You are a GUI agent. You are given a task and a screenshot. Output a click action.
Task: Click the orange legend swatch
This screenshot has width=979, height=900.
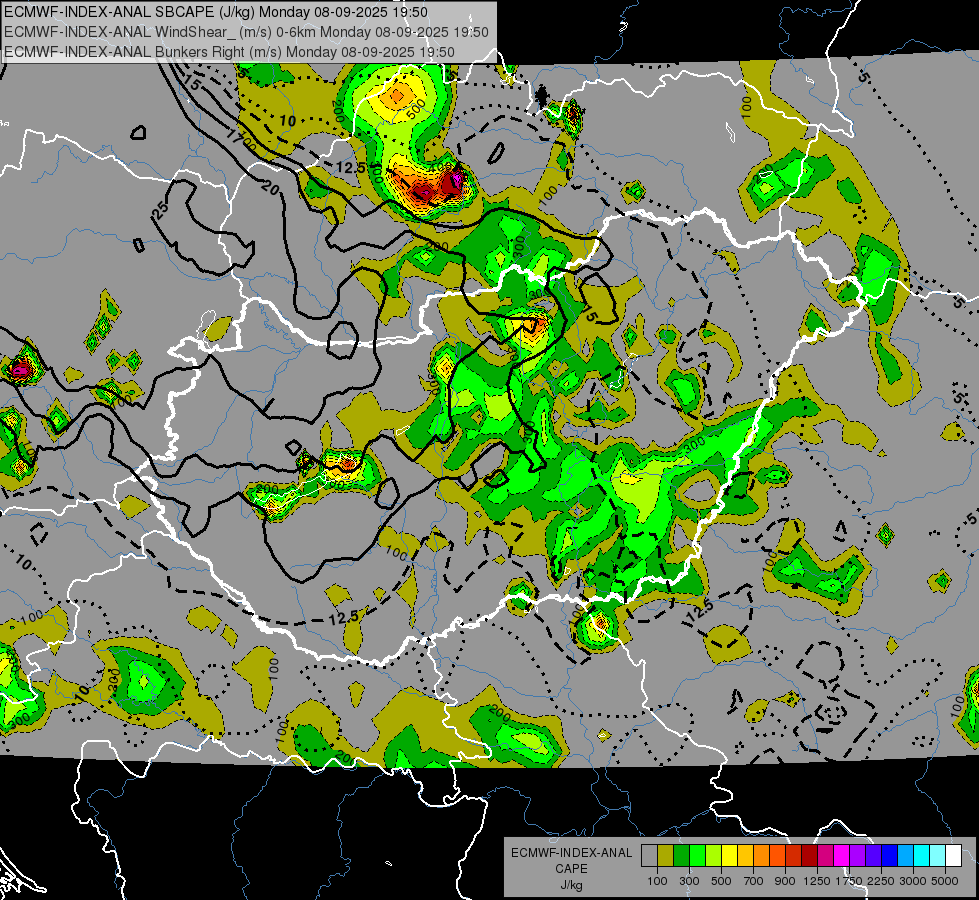[x=761, y=856]
